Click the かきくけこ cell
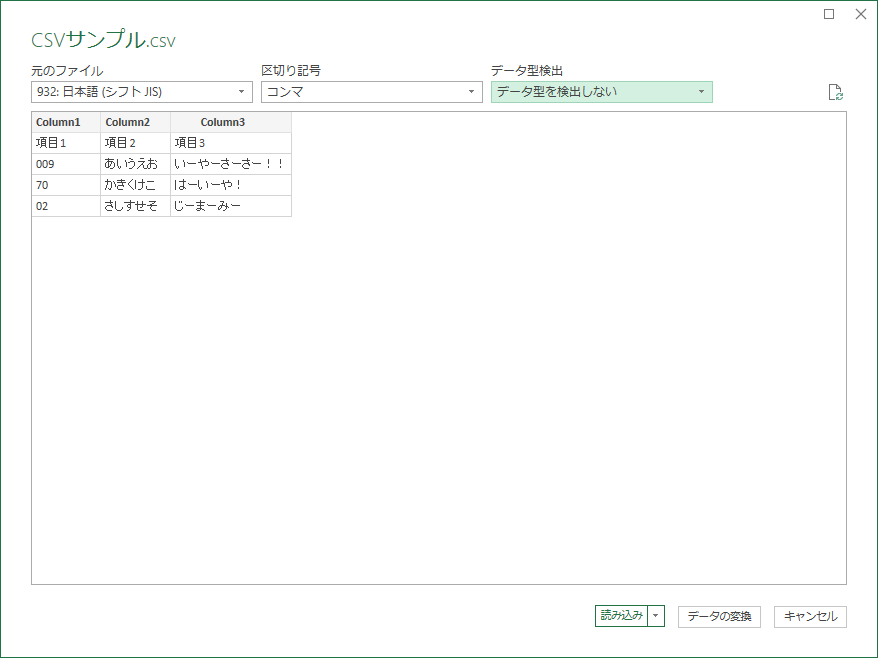This screenshot has height=658, width=878. 135,185
